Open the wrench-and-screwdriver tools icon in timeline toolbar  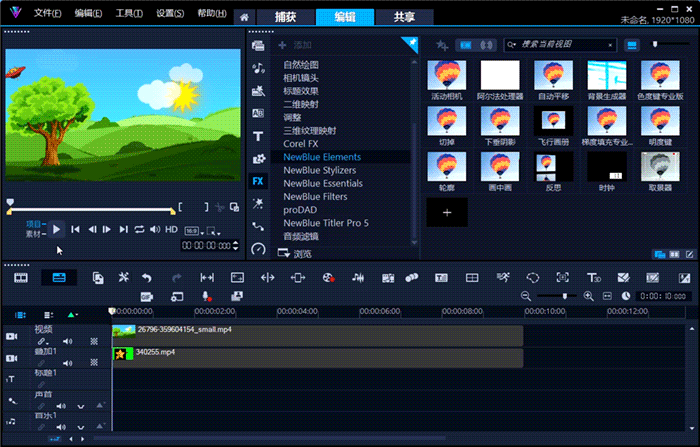coord(124,278)
